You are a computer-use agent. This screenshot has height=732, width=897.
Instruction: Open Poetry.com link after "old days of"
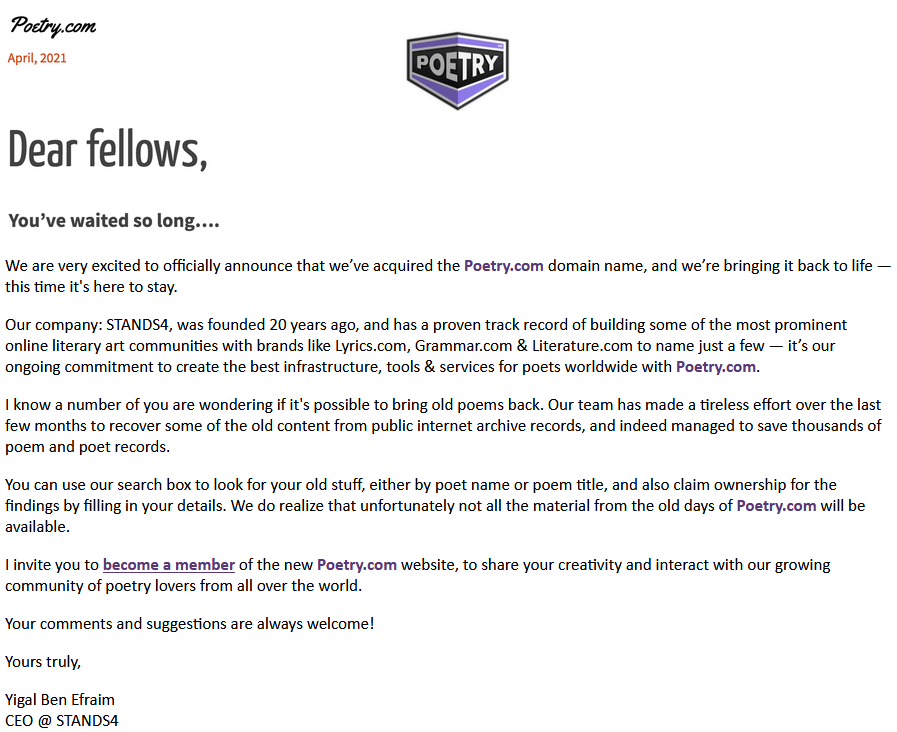tap(776, 505)
